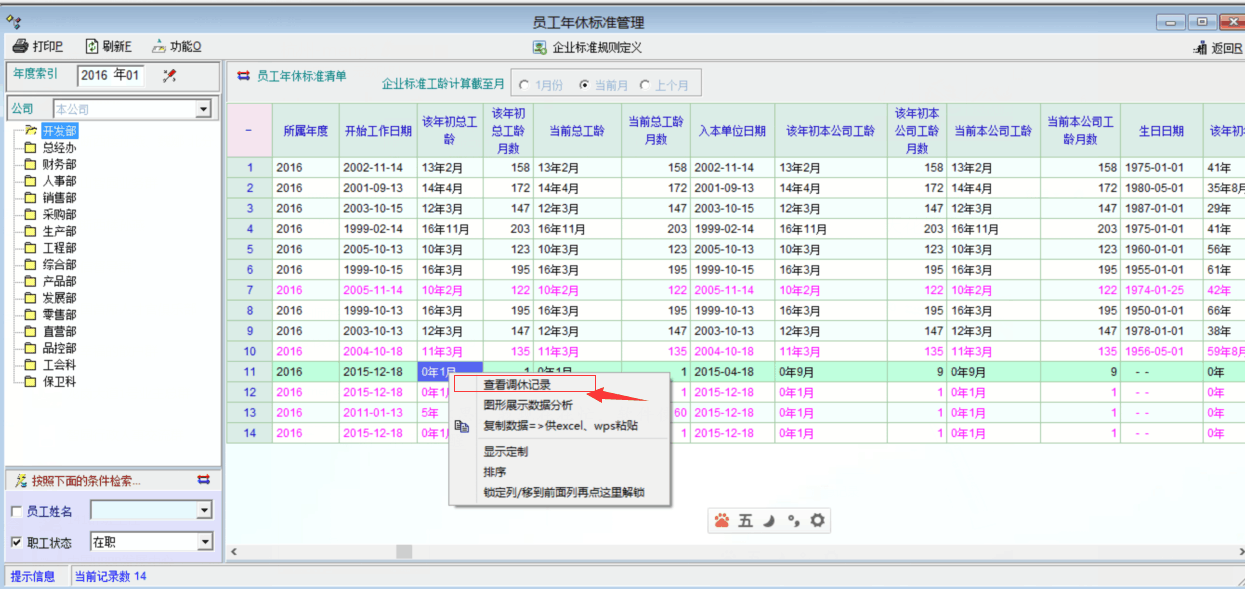Open the 功能 toolbar icon
Image resolution: width=1245 pixels, height=589 pixels.
point(159,47)
